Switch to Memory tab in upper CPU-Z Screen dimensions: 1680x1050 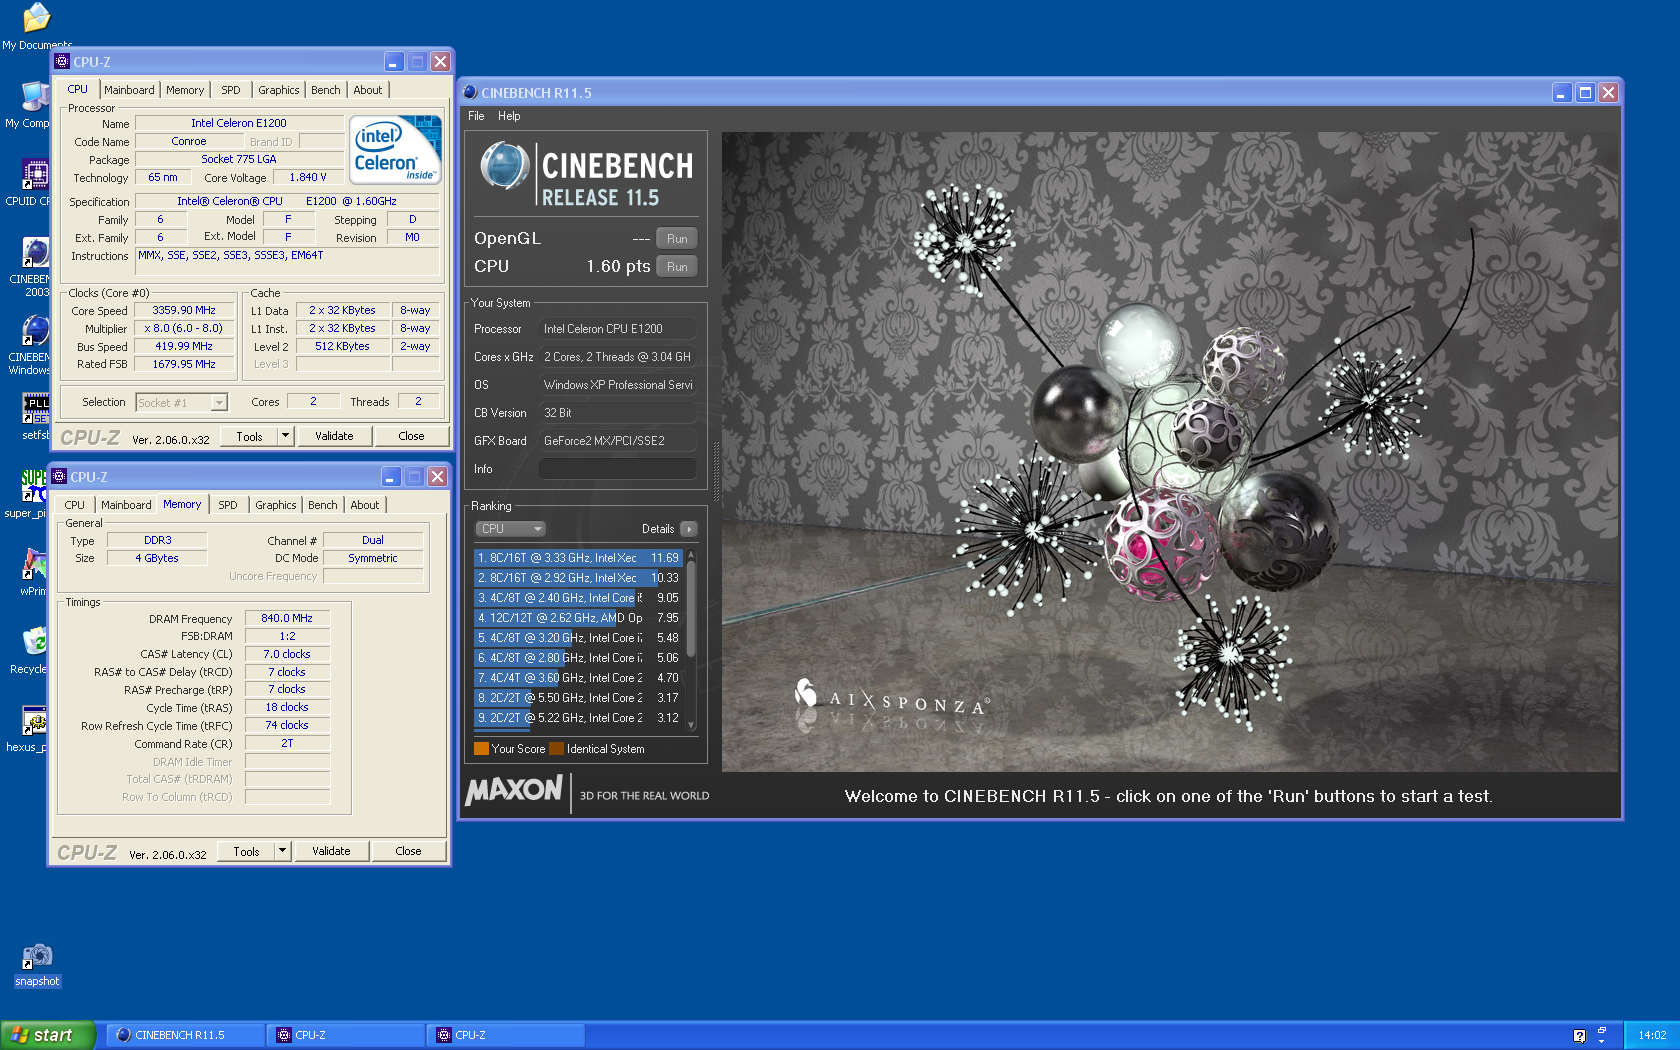point(185,90)
